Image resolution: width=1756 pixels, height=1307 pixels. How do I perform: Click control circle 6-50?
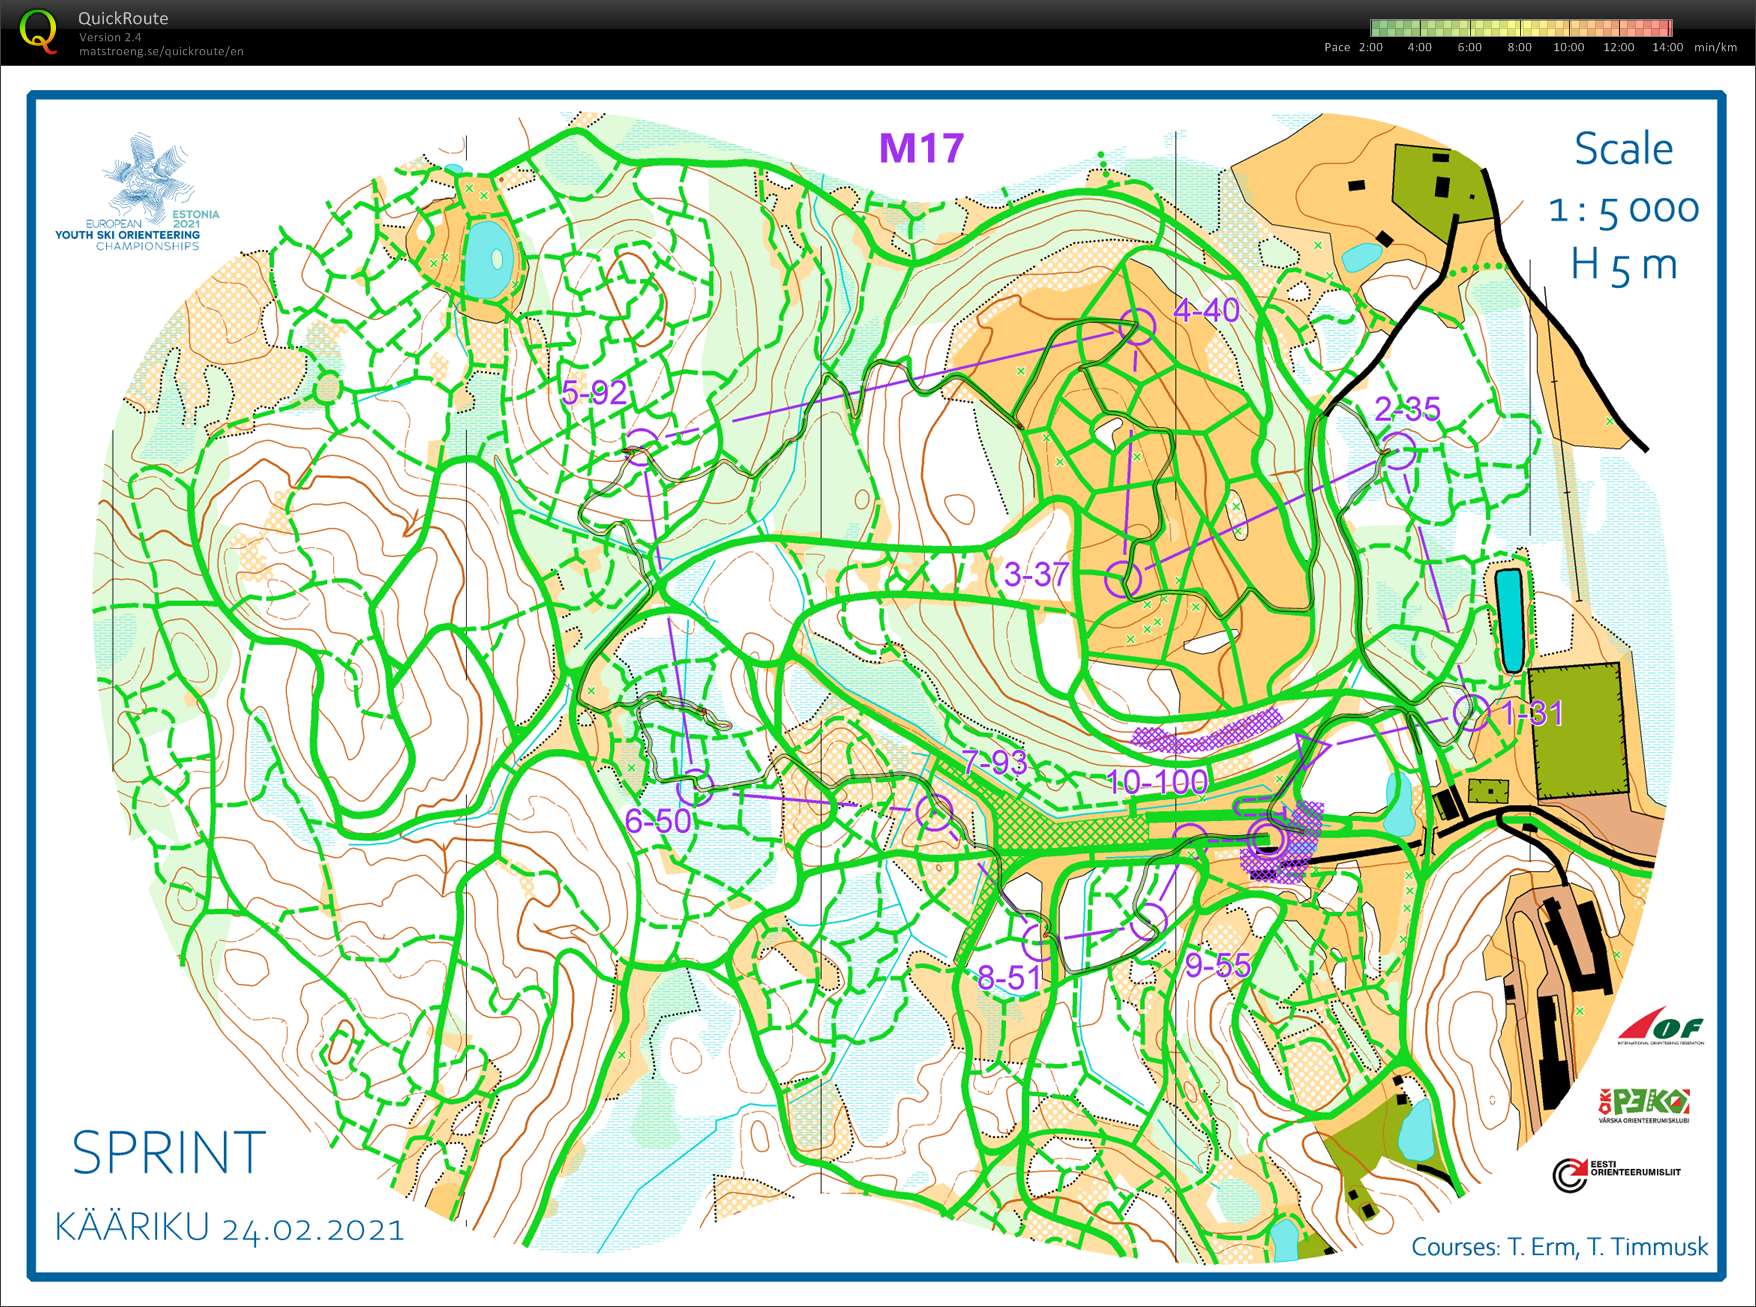coord(697,787)
